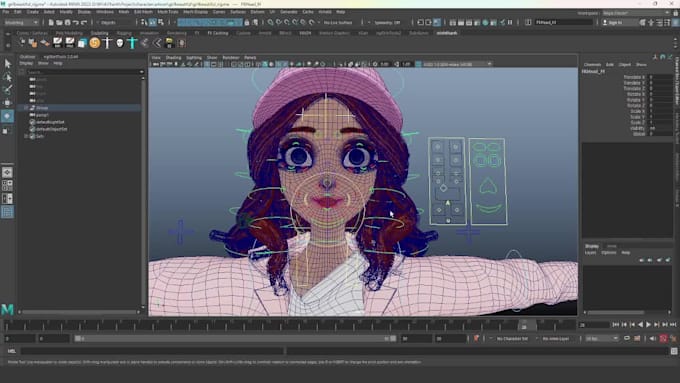
Task: Switch to the four-view pane layout
Action: tap(7, 185)
